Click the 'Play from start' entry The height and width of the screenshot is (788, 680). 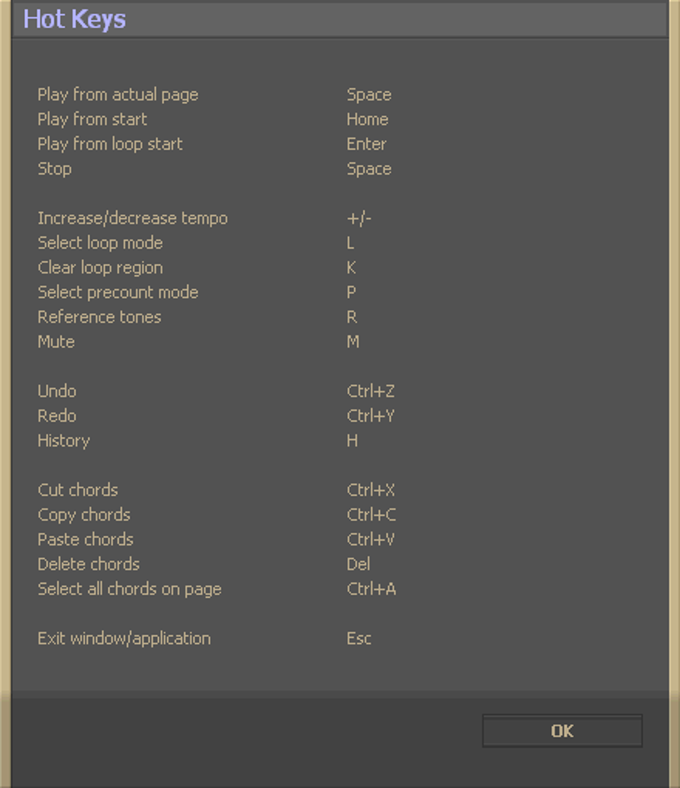[92, 119]
